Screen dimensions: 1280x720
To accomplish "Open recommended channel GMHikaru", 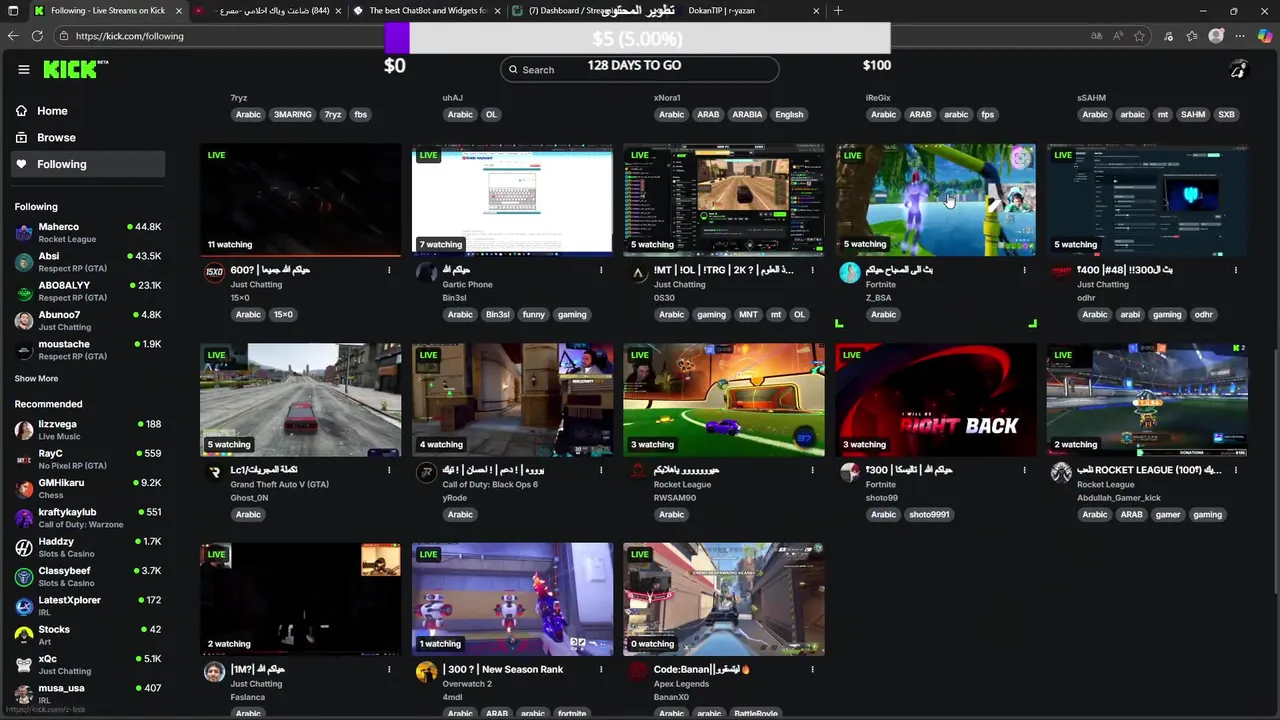I will pos(88,489).
